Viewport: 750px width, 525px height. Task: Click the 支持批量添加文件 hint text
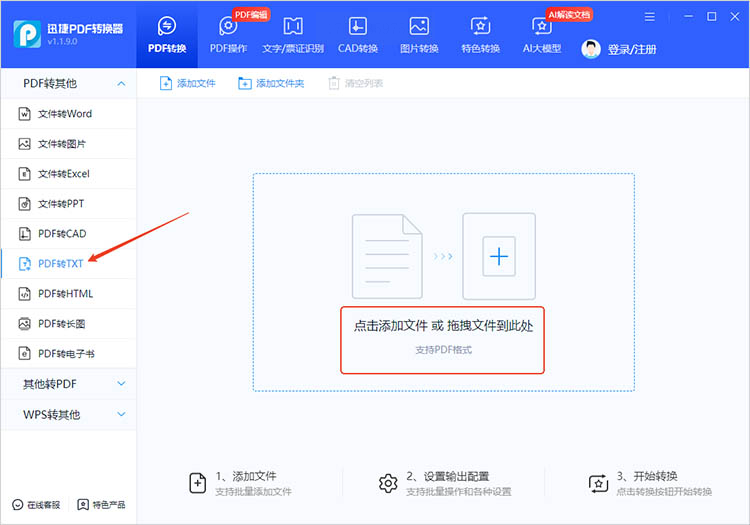(253, 492)
